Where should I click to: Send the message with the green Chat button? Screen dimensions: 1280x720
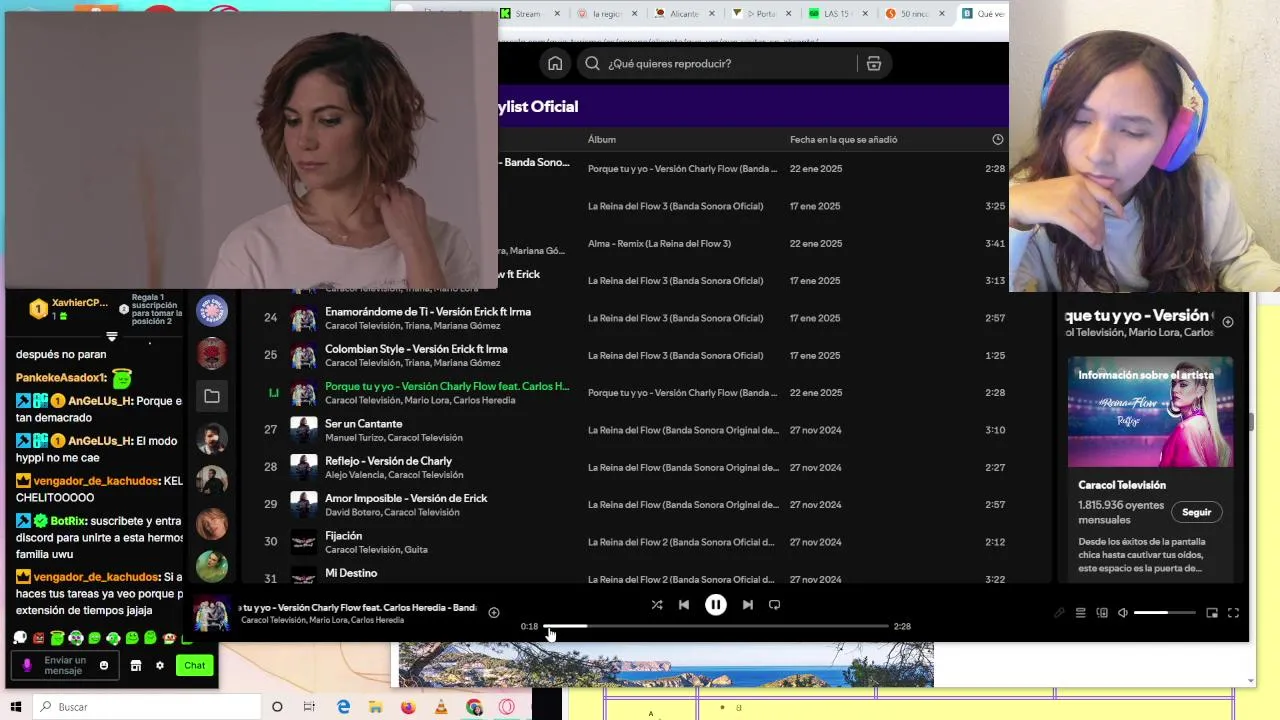195,665
